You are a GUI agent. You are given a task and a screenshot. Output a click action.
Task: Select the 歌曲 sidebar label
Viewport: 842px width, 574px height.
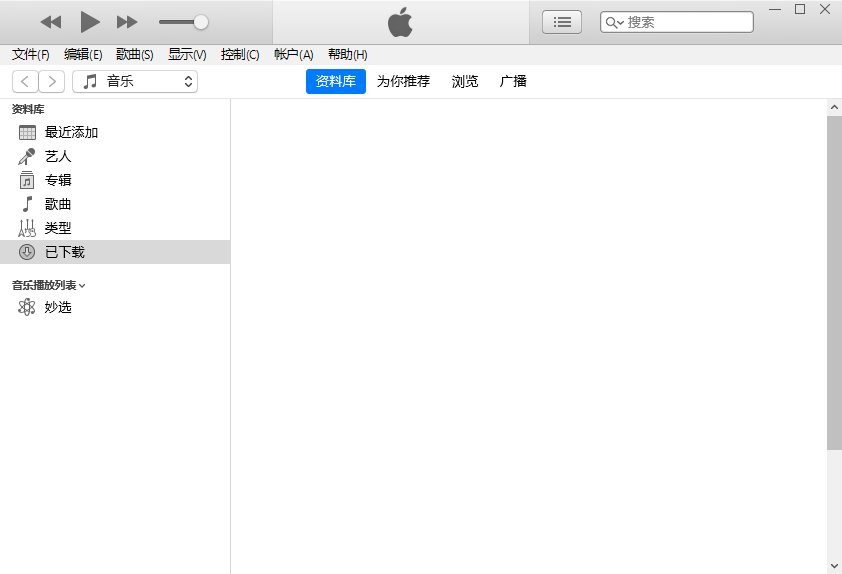point(58,204)
